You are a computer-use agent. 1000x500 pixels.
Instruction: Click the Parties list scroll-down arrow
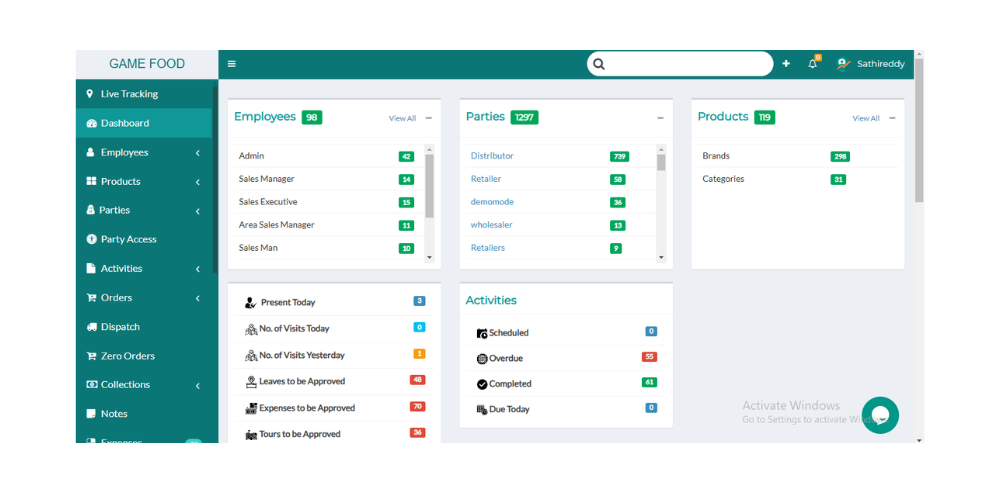pos(661,258)
